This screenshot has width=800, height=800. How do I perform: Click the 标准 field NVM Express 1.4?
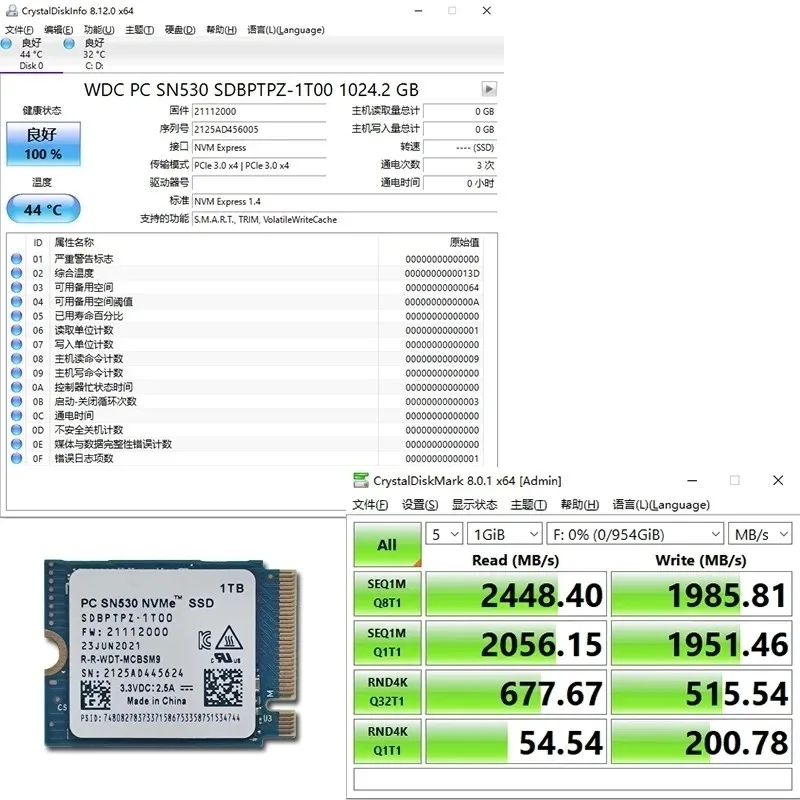344,202
